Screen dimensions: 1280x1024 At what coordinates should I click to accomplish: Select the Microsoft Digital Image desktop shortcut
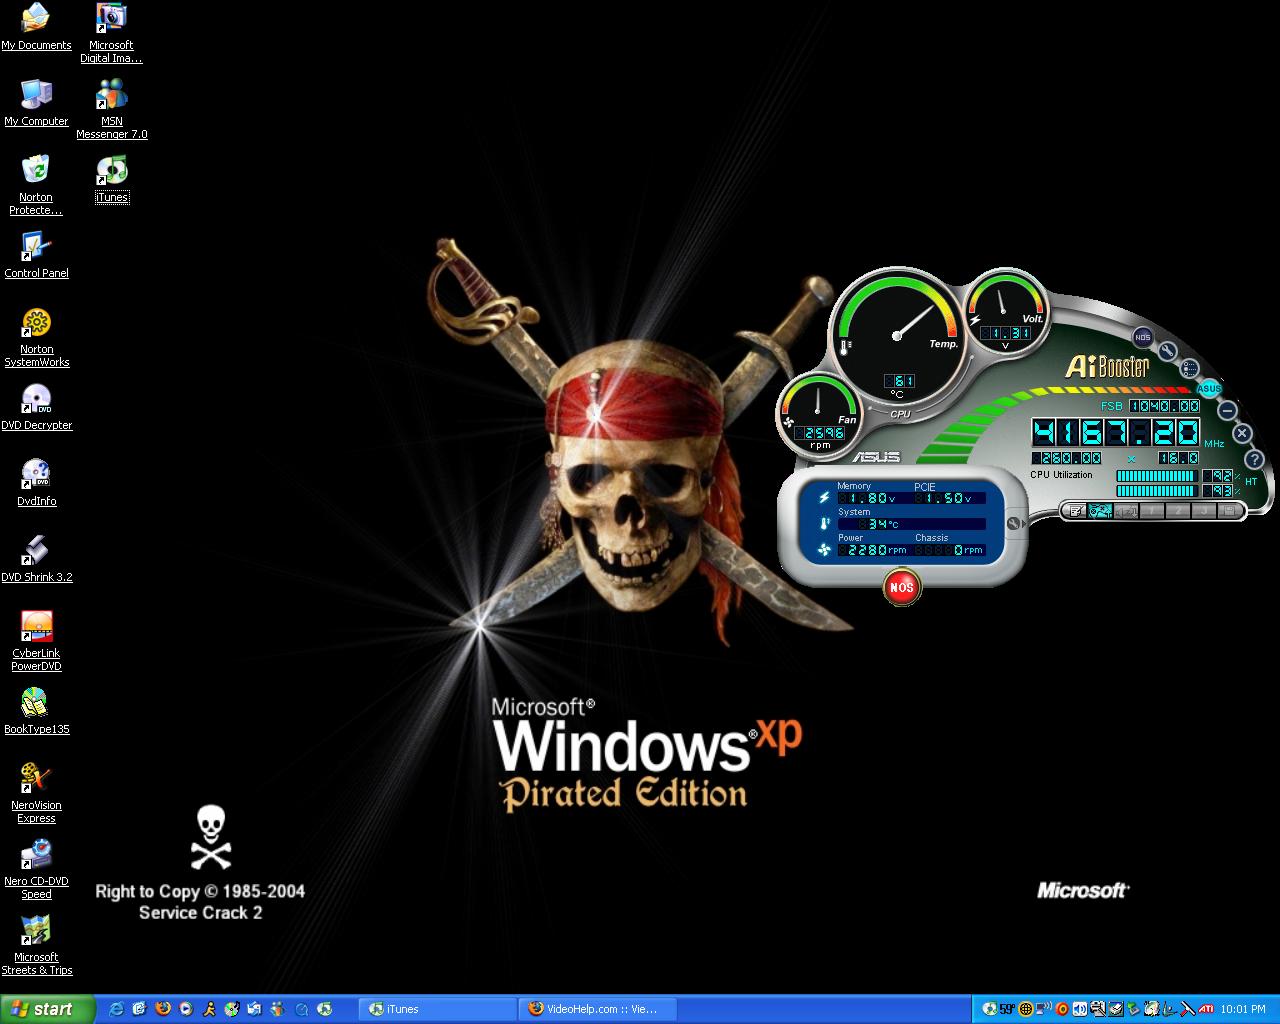[x=111, y=33]
